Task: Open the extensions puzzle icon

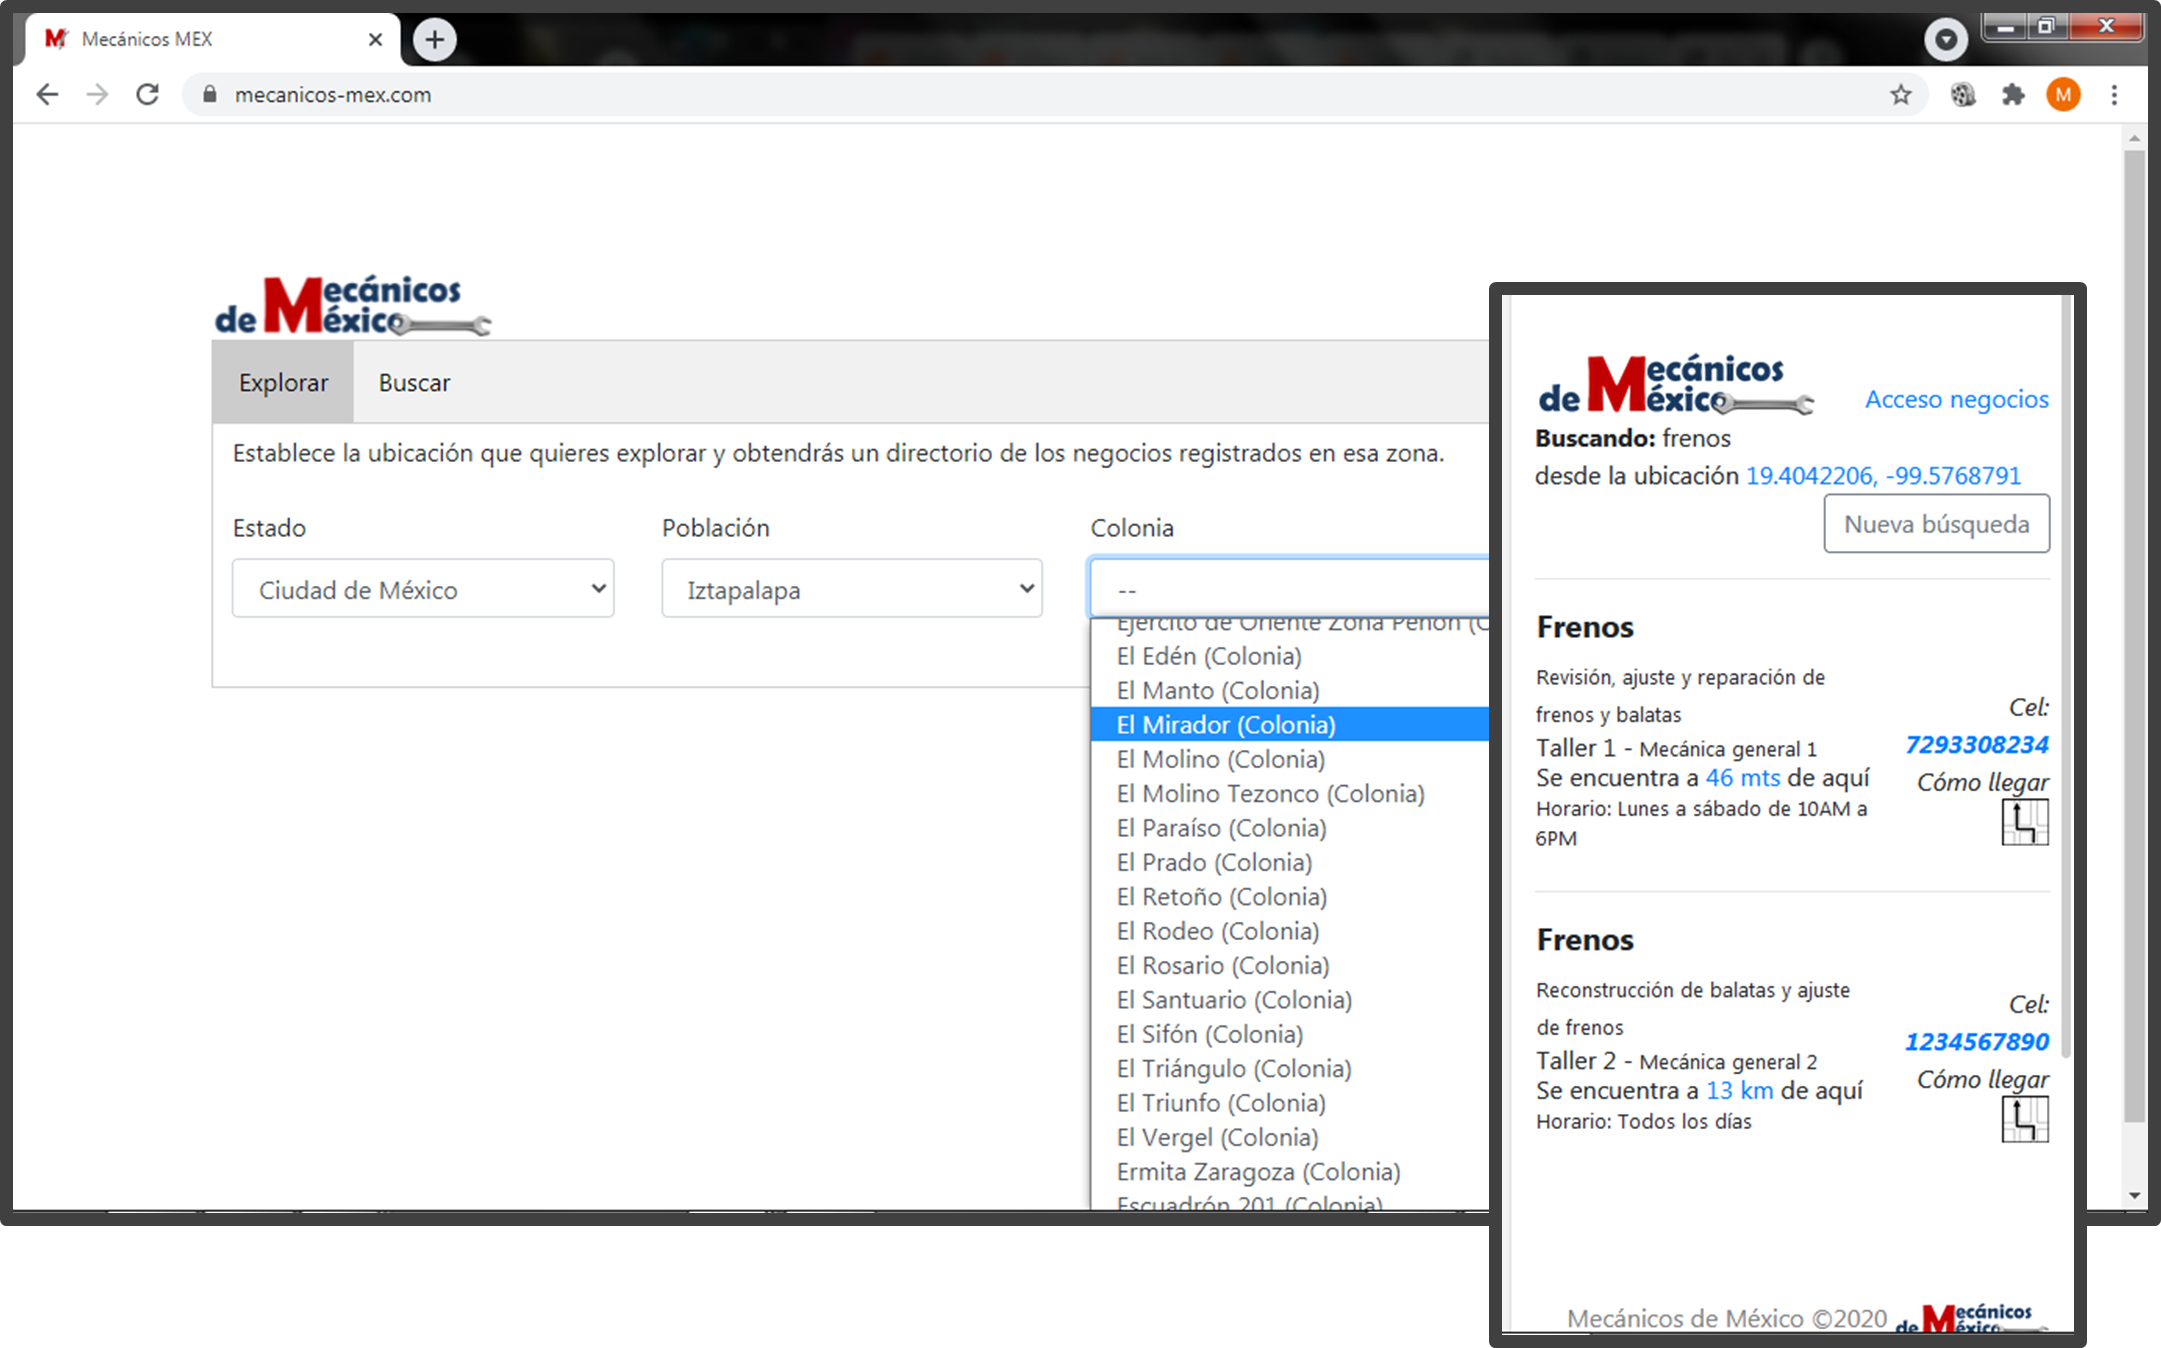Action: coord(2012,95)
